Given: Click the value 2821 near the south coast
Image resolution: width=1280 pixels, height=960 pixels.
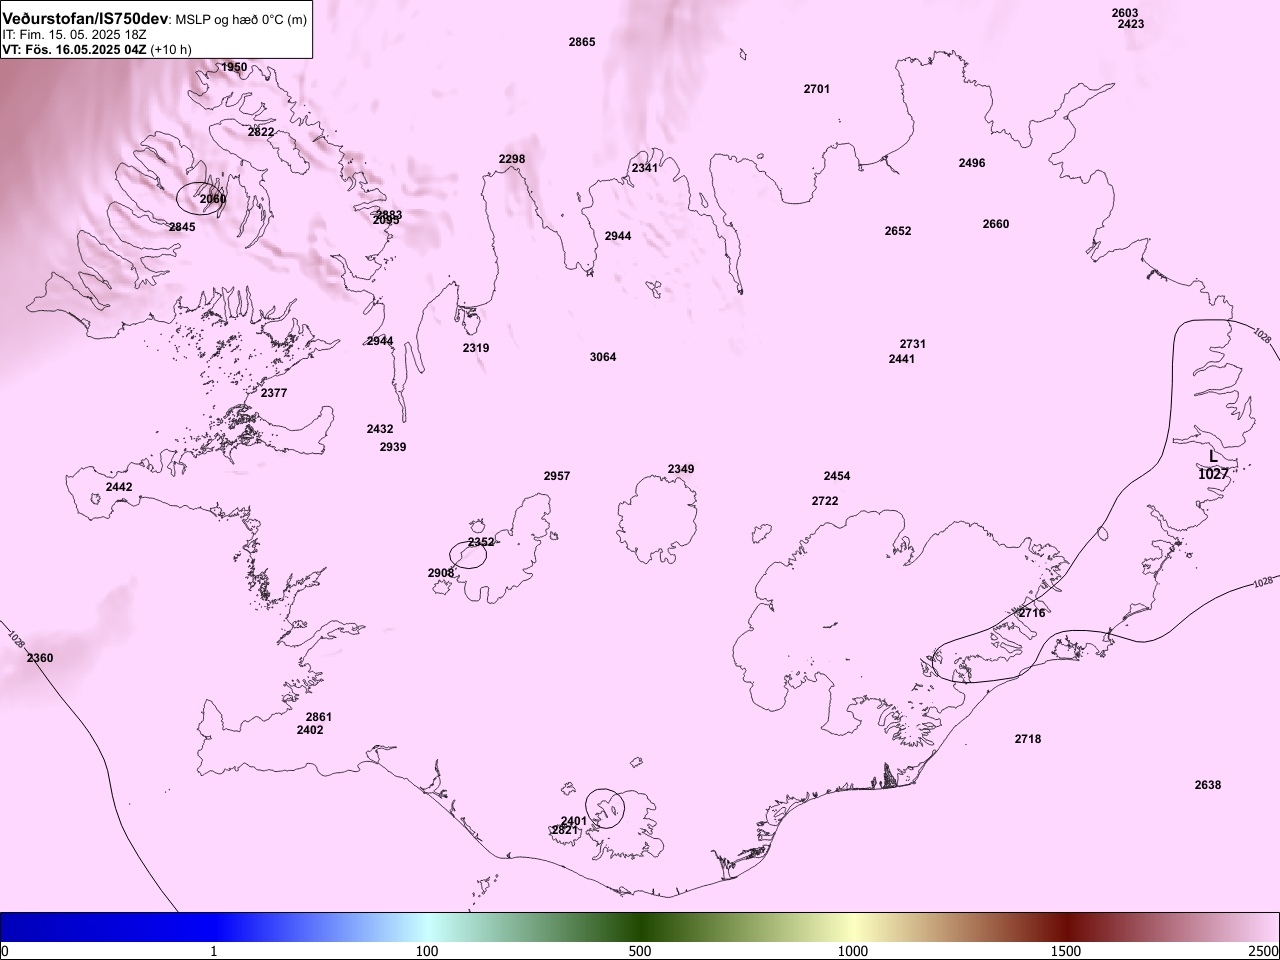Looking at the screenshot, I should (565, 830).
